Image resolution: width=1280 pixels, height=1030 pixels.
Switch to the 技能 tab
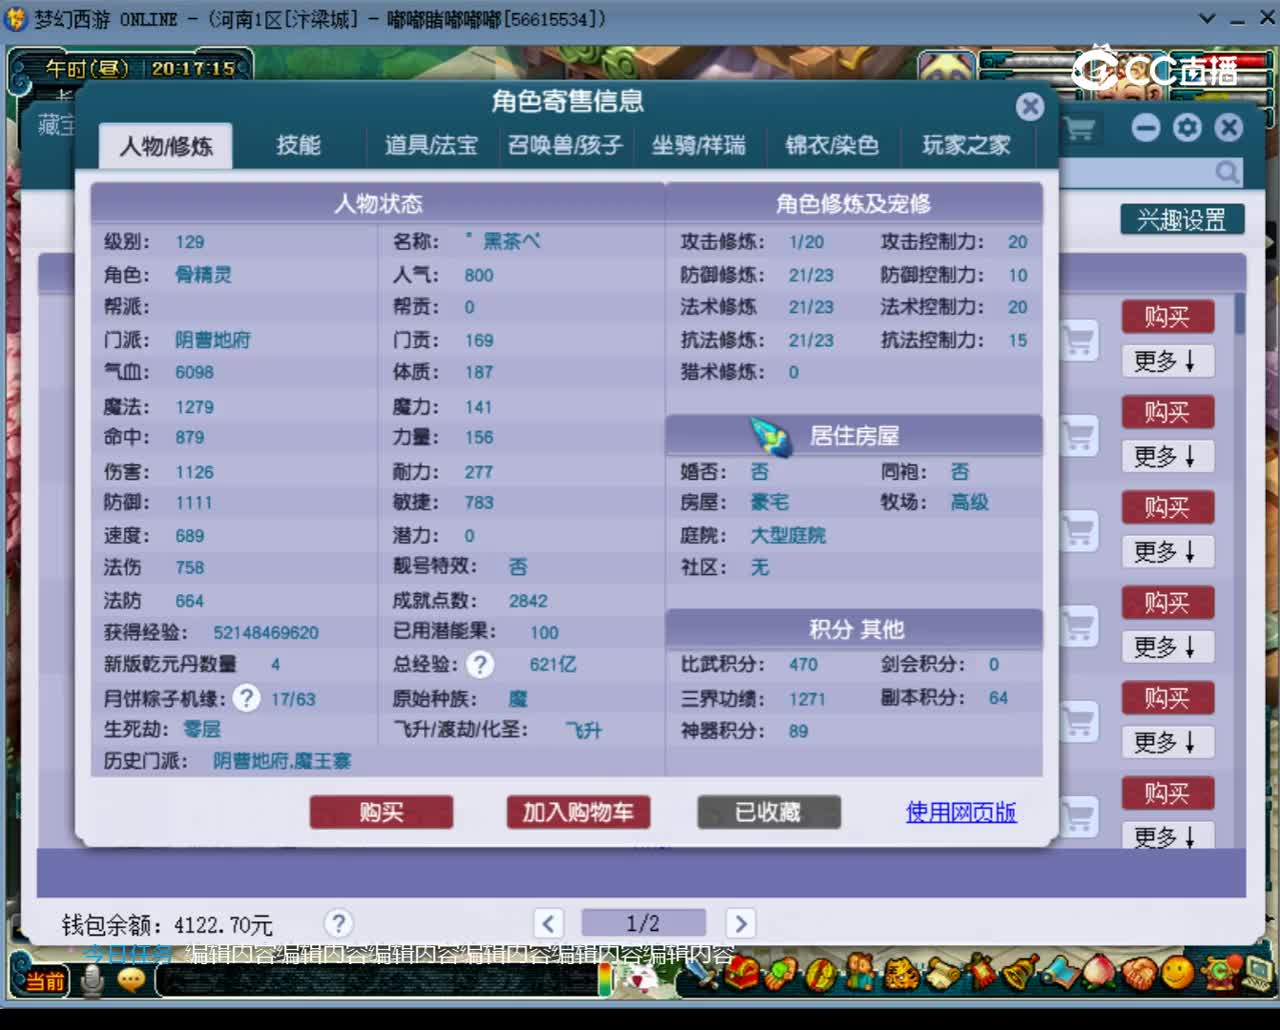[298, 146]
